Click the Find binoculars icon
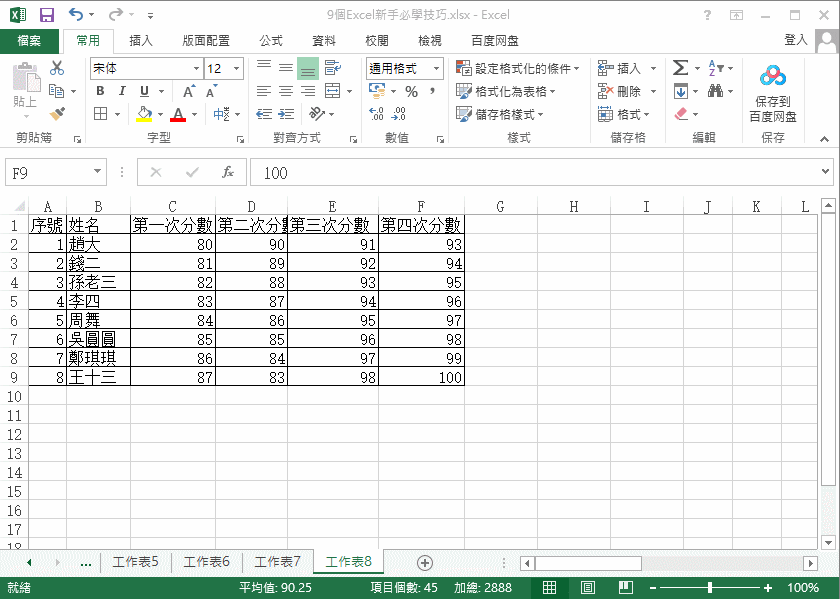 pos(715,91)
